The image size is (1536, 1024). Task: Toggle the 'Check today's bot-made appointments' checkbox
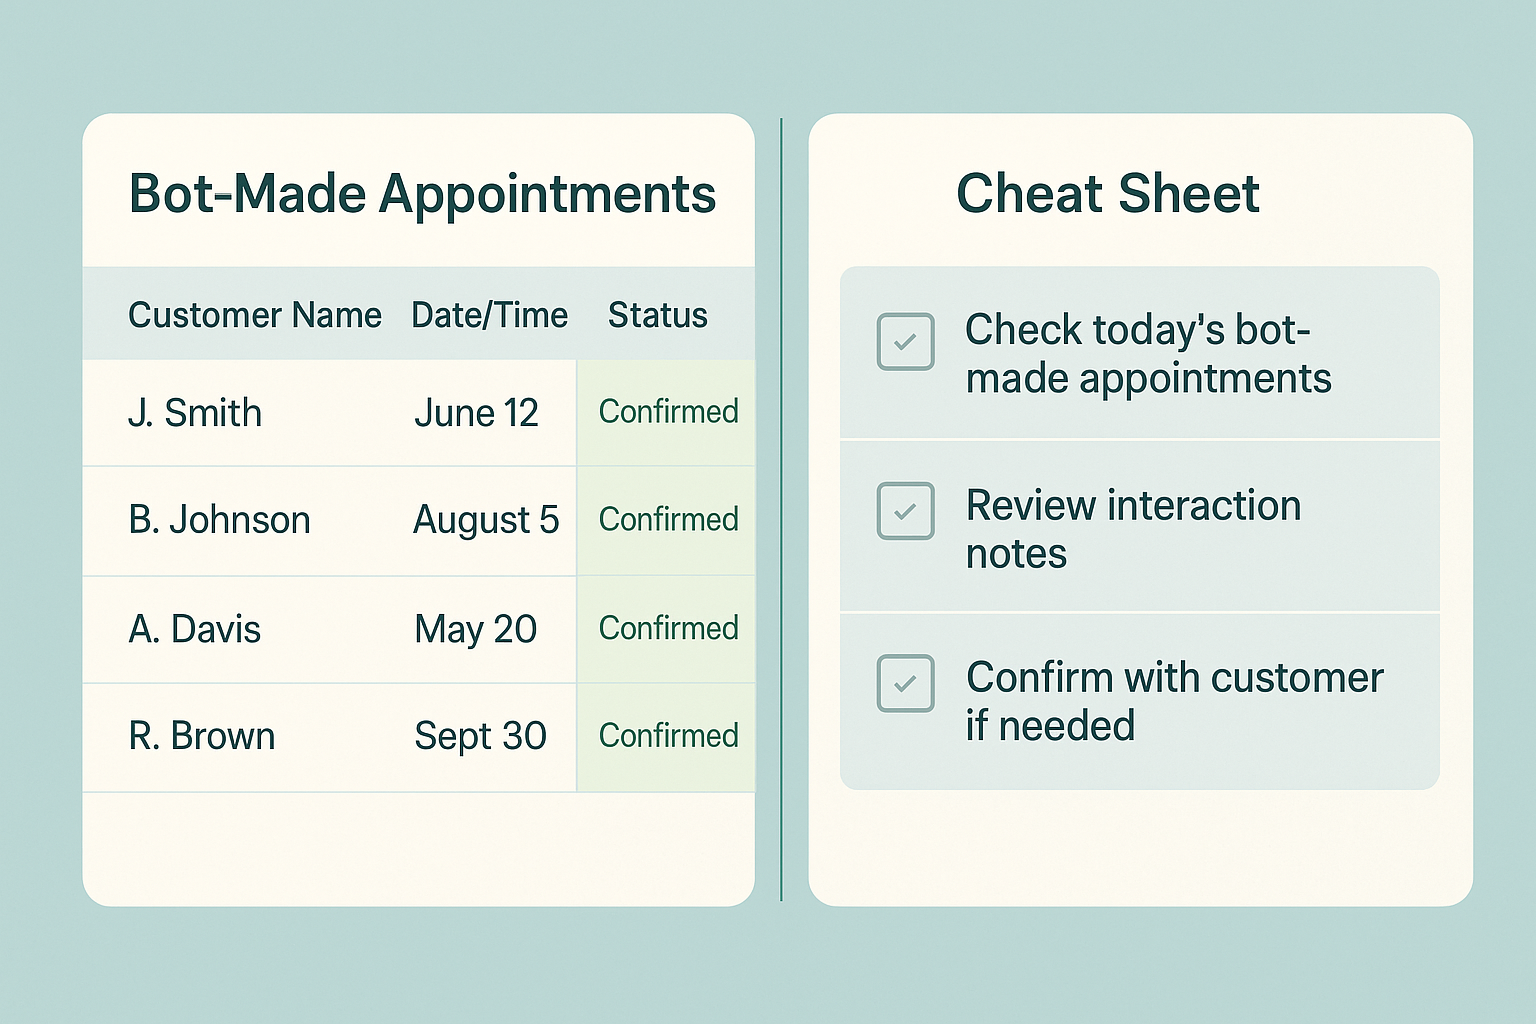click(905, 341)
